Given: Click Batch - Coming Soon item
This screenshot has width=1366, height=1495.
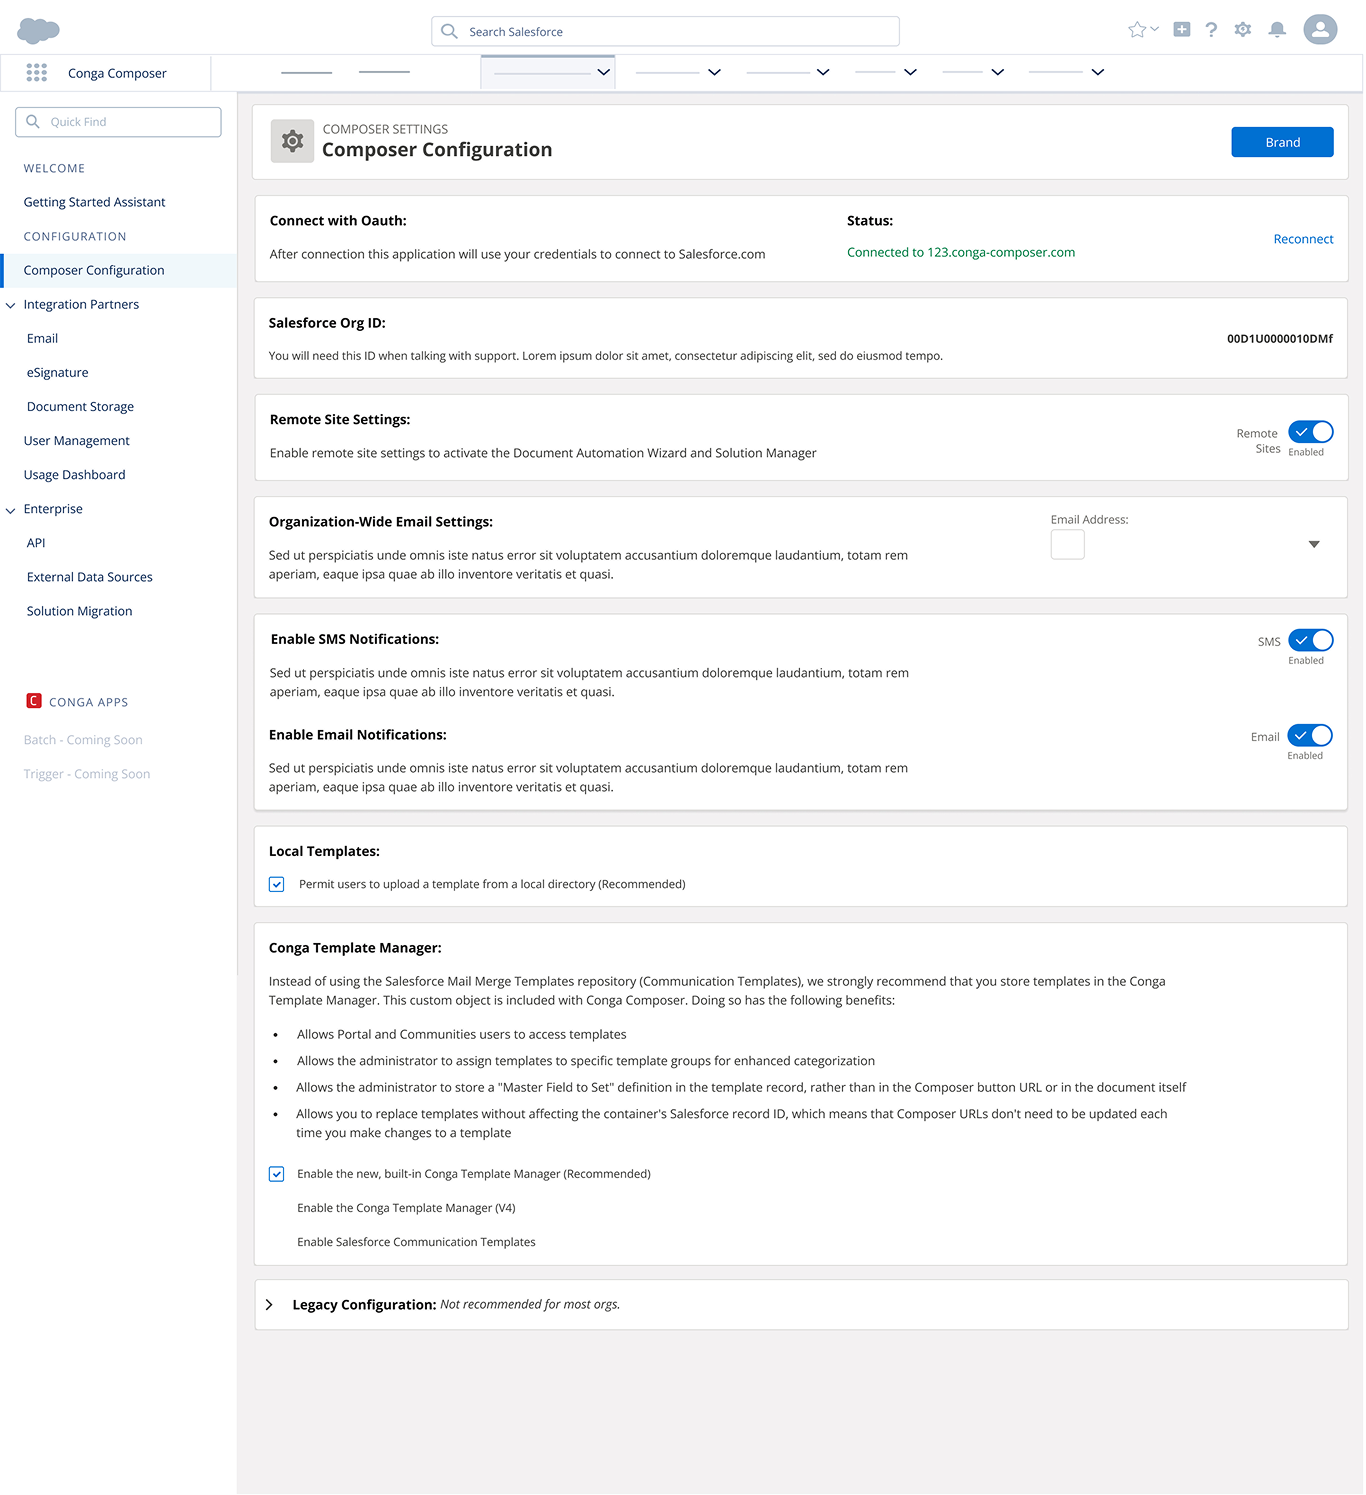Looking at the screenshot, I should pyautogui.click(x=83, y=740).
